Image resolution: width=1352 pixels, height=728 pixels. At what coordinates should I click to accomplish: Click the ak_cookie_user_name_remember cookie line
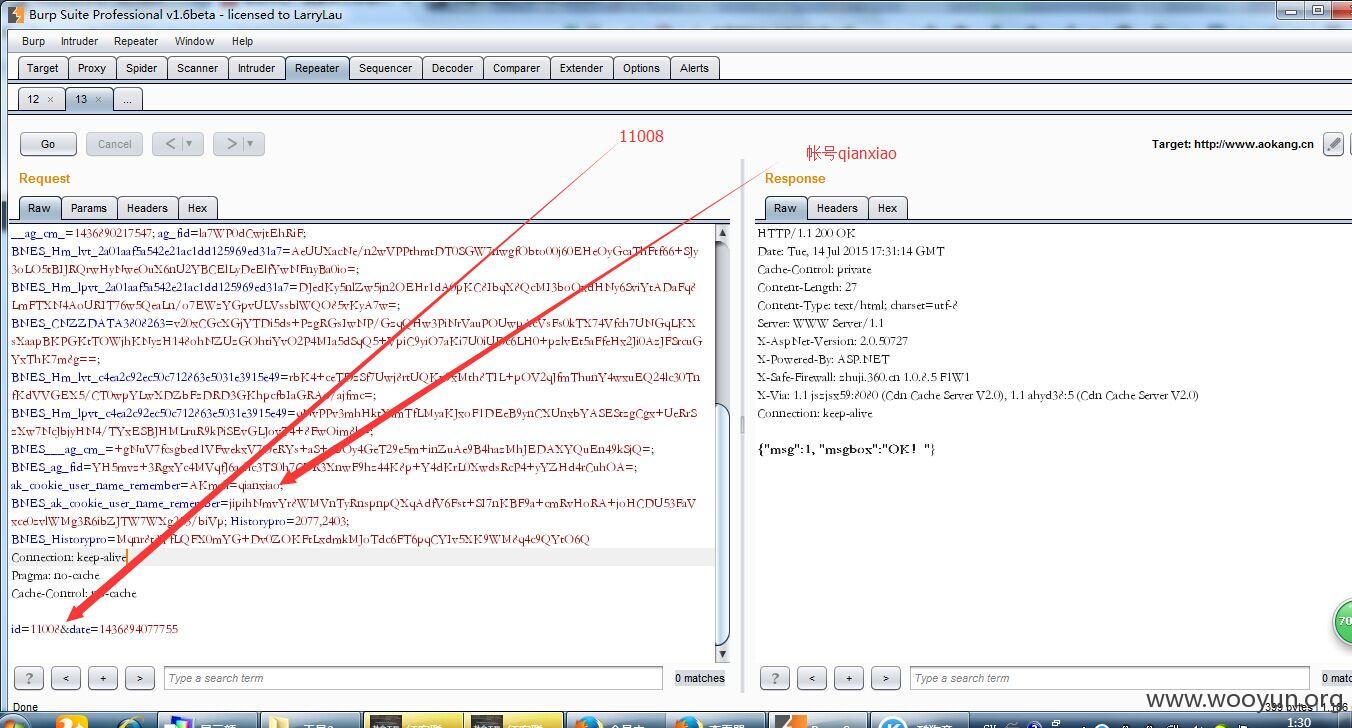(147, 485)
